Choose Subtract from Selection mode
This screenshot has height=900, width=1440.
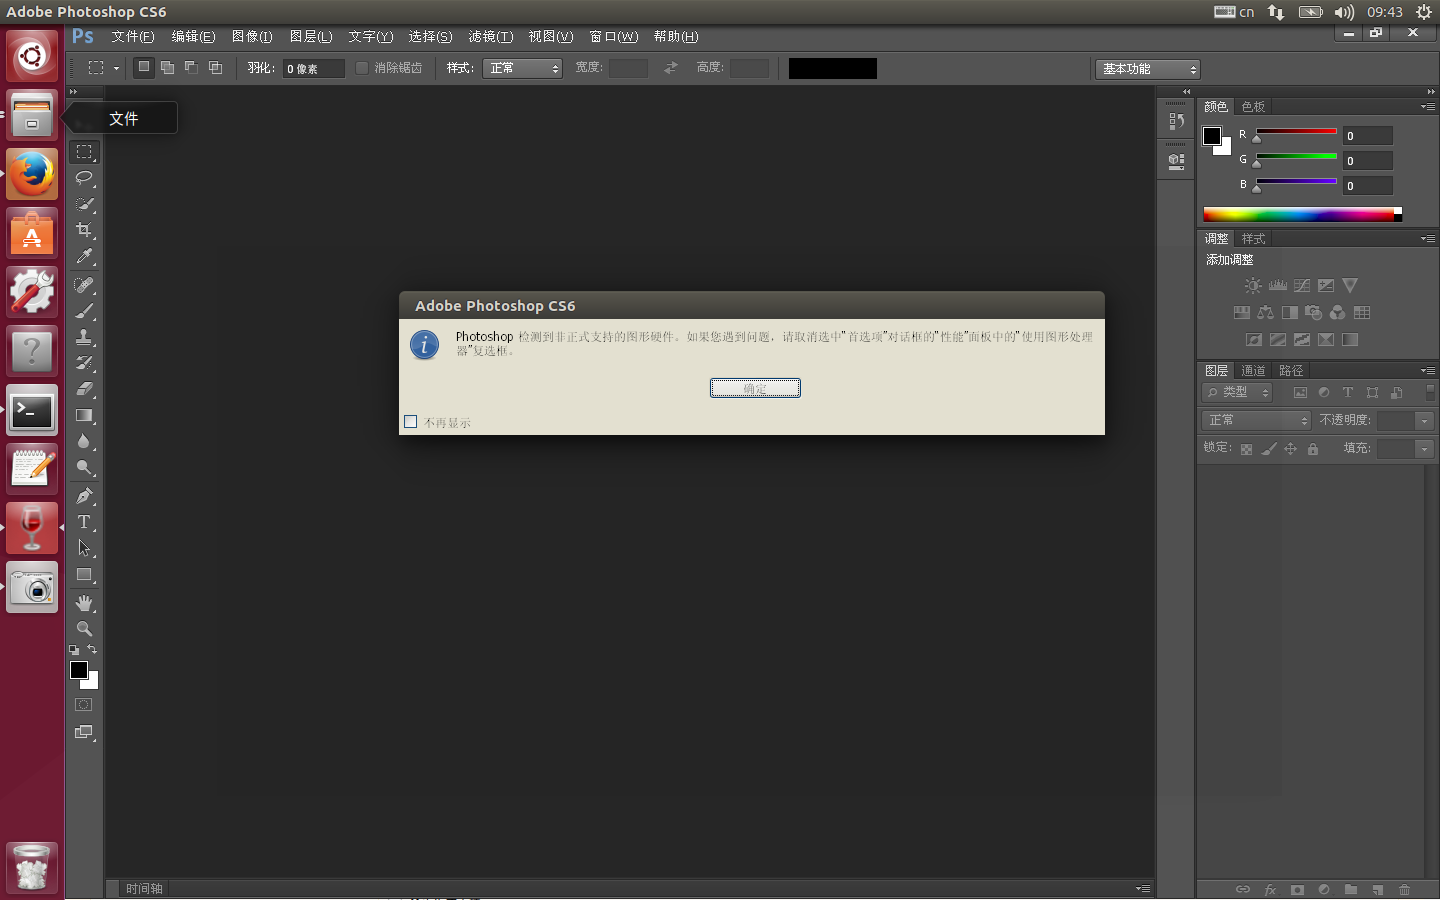coord(191,67)
